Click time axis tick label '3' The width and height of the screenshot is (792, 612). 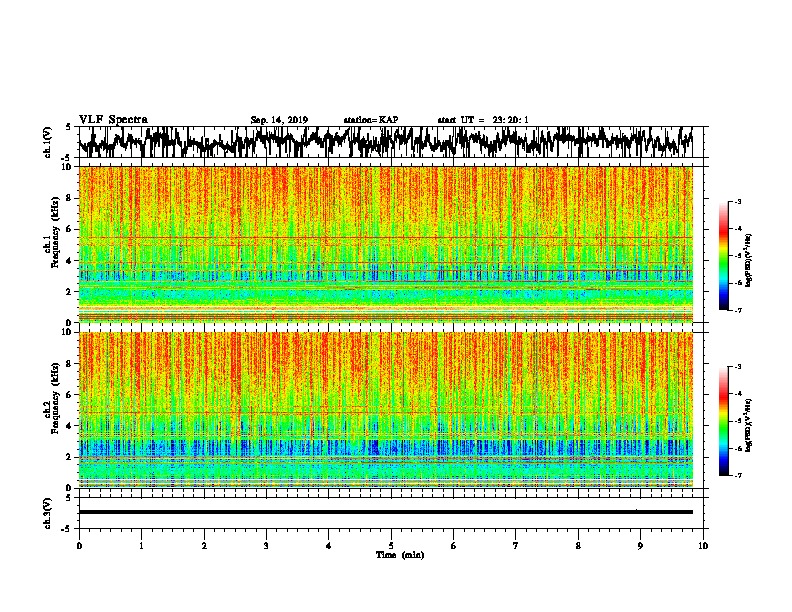click(266, 546)
